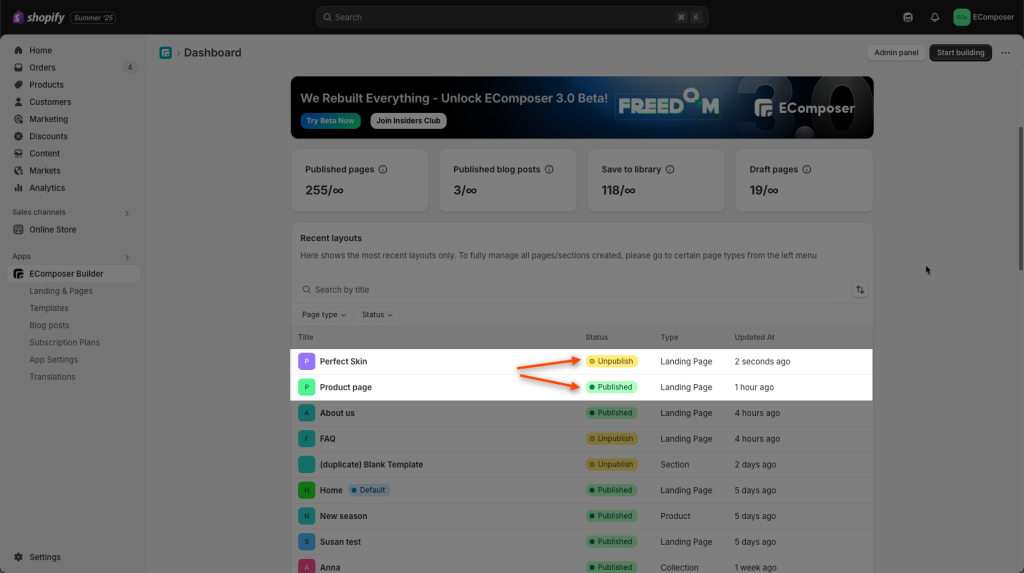1024x573 pixels.
Task: Open Blog posts submenu item
Action: [49, 325]
